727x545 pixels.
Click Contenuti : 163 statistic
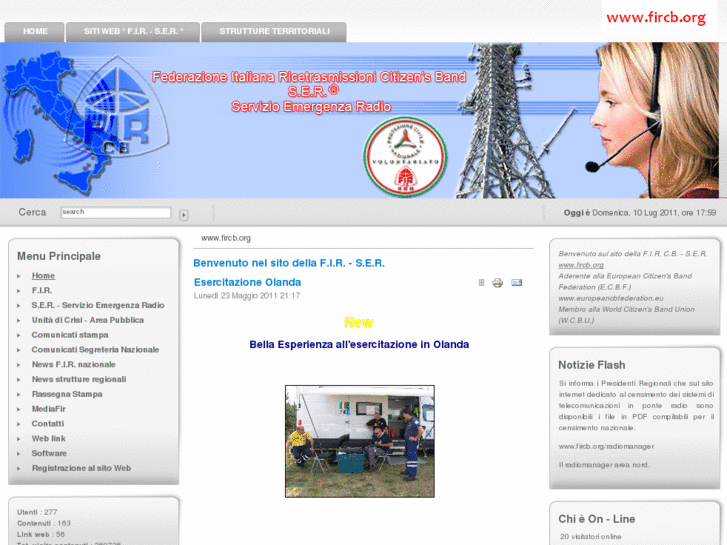coord(44,523)
